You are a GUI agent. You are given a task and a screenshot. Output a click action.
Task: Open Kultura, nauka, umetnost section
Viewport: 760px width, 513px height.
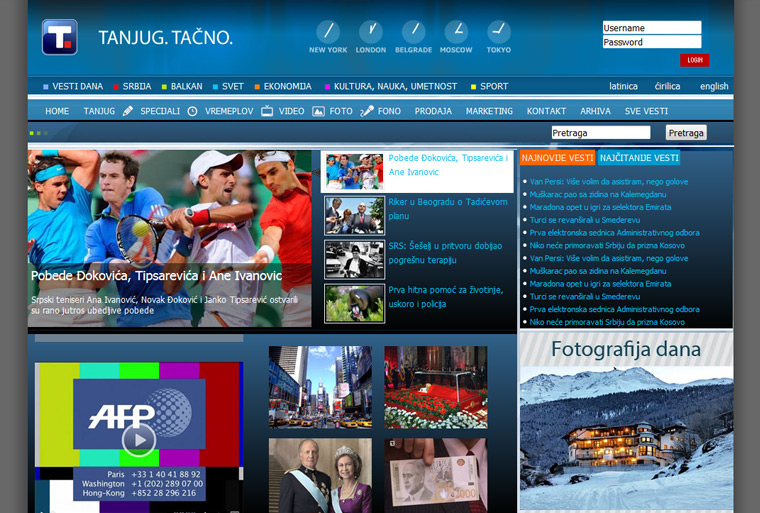(x=396, y=86)
